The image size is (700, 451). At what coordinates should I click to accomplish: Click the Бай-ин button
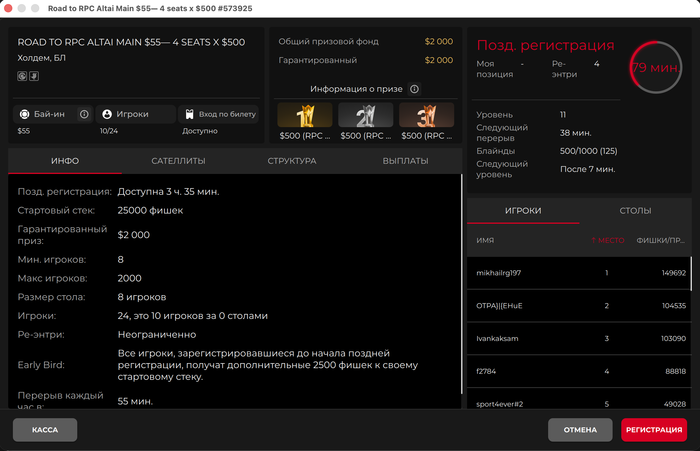point(53,114)
